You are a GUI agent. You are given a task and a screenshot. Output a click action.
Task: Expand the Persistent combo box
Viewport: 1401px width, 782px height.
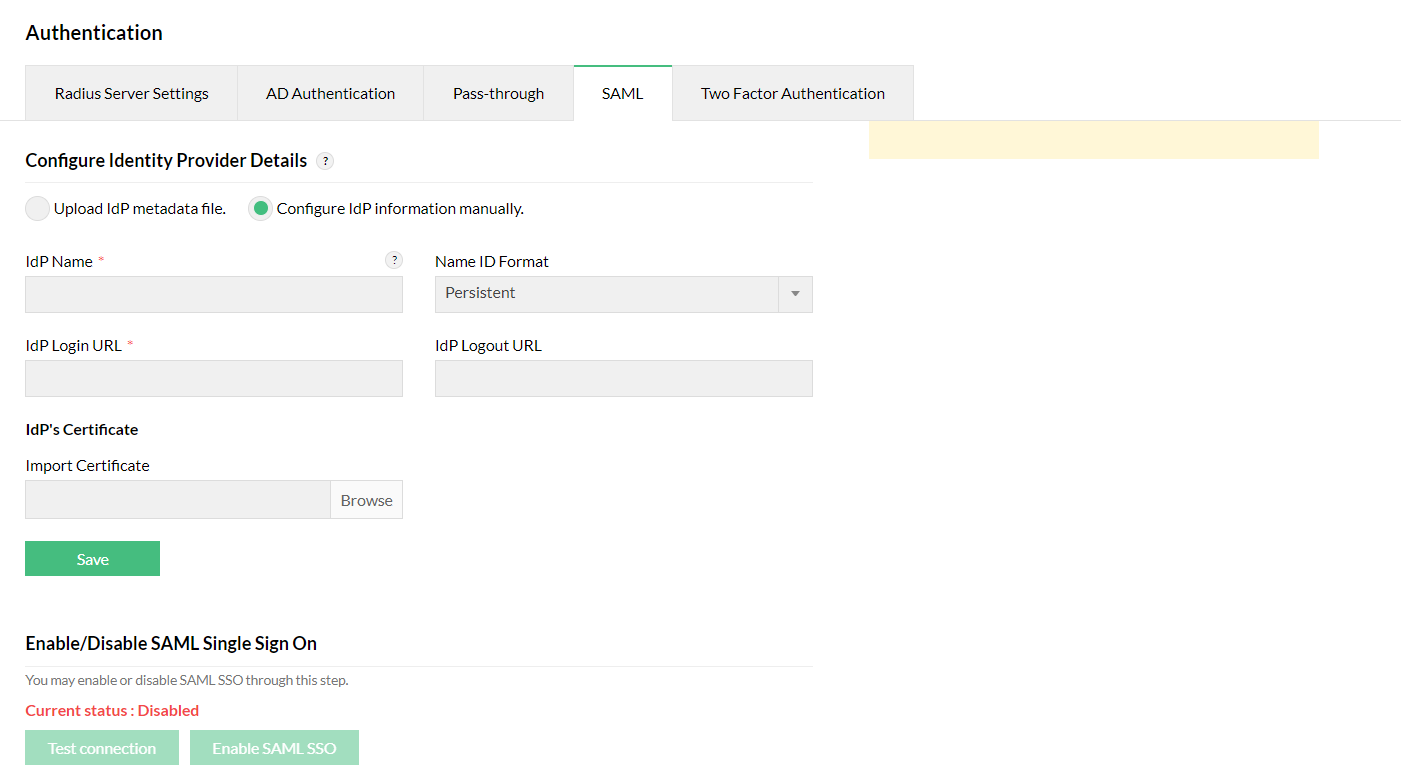coord(606,294)
